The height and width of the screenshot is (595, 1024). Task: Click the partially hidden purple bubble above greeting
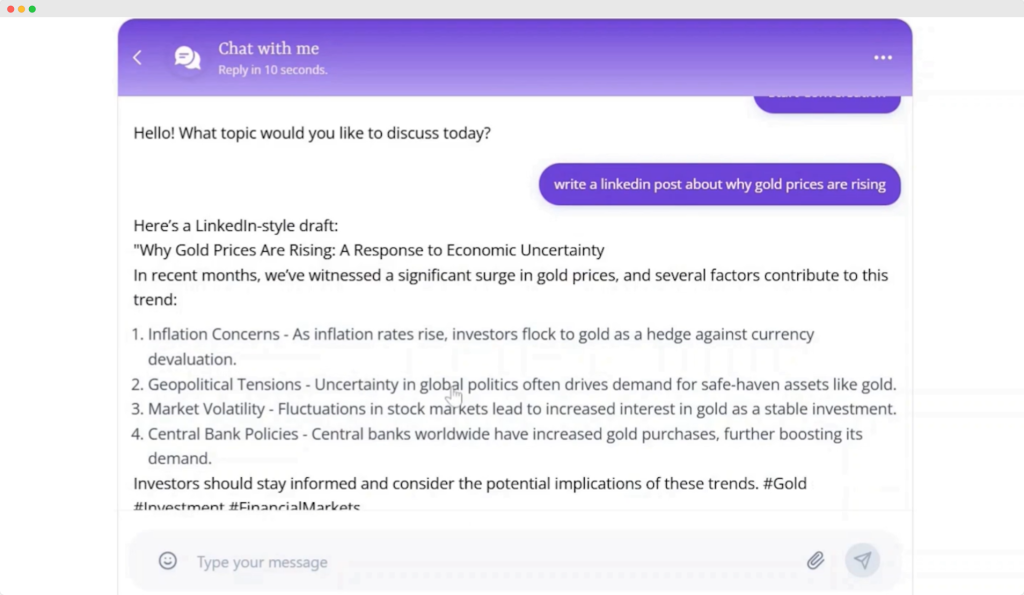[x=826, y=101]
